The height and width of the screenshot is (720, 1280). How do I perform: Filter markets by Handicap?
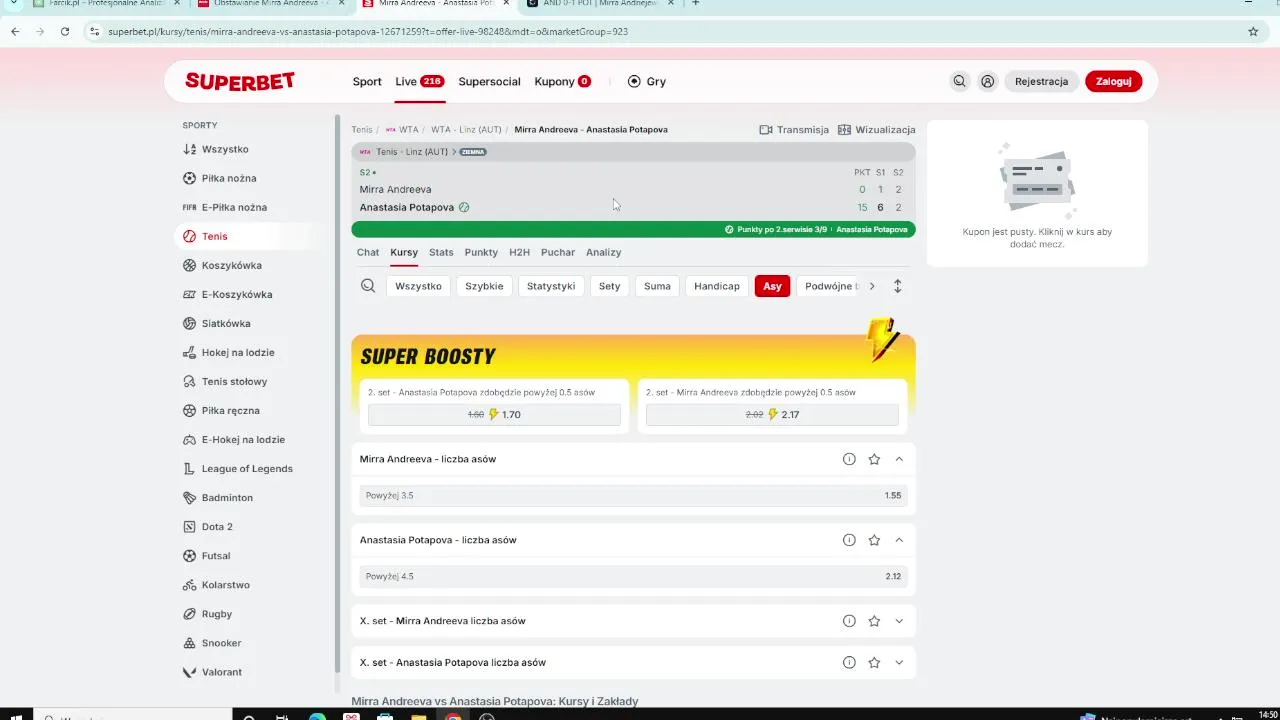[x=717, y=286]
